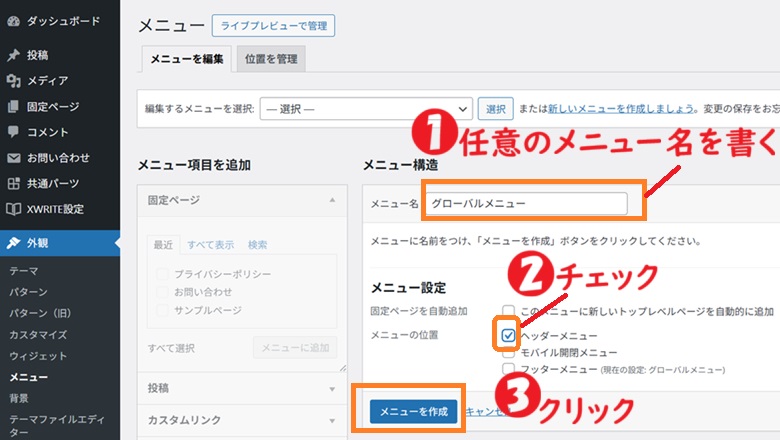780x440 pixels.
Task: Open カスタマイズ submenu item
Action: pyautogui.click(x=38, y=335)
